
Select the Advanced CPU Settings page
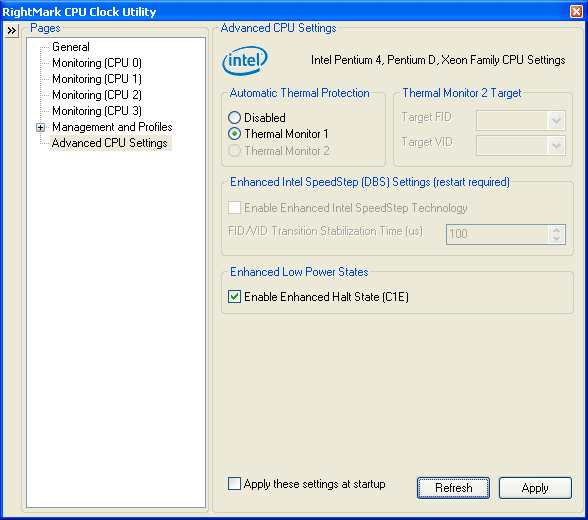coord(110,143)
